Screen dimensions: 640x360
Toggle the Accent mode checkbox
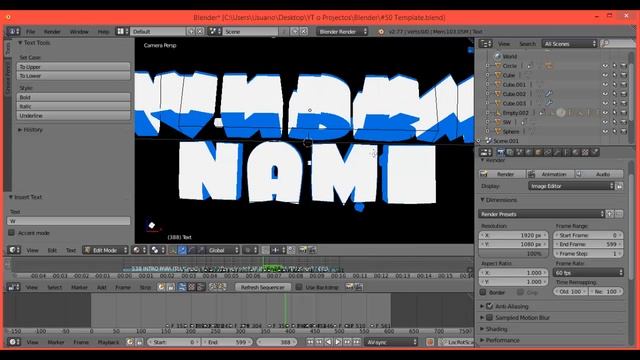11,233
